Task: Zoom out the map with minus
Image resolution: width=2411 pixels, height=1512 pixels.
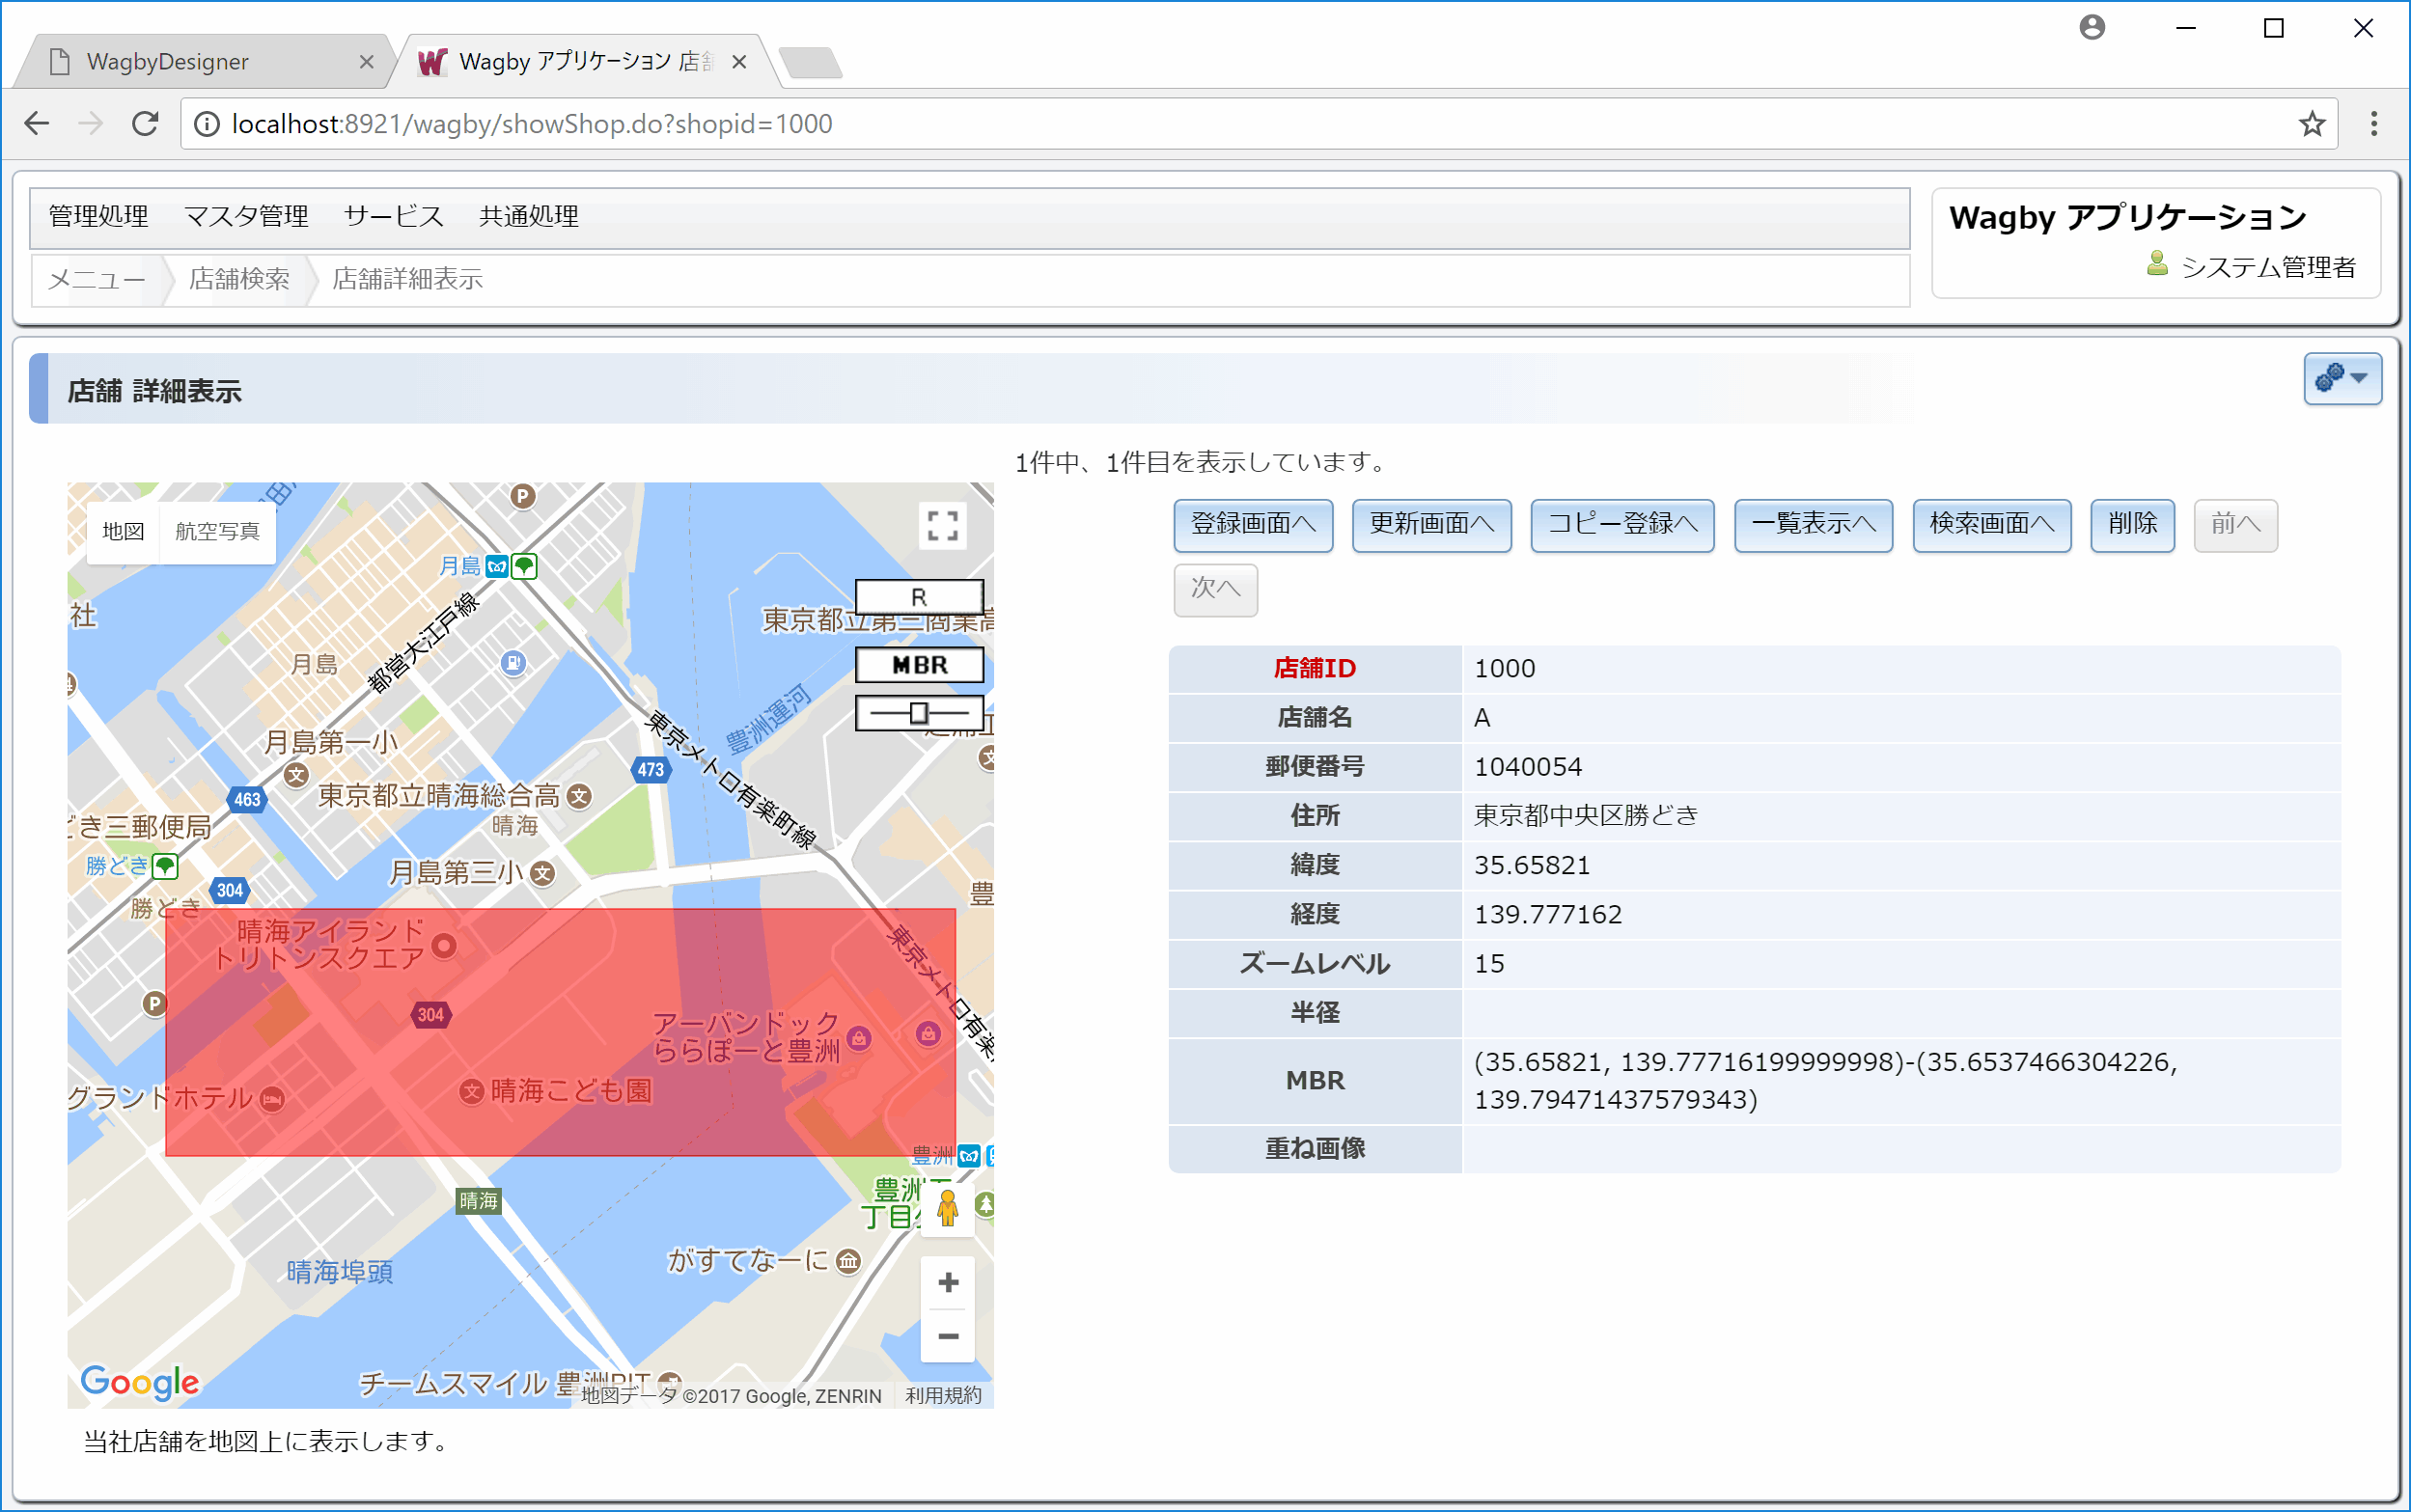Action: 947,1336
